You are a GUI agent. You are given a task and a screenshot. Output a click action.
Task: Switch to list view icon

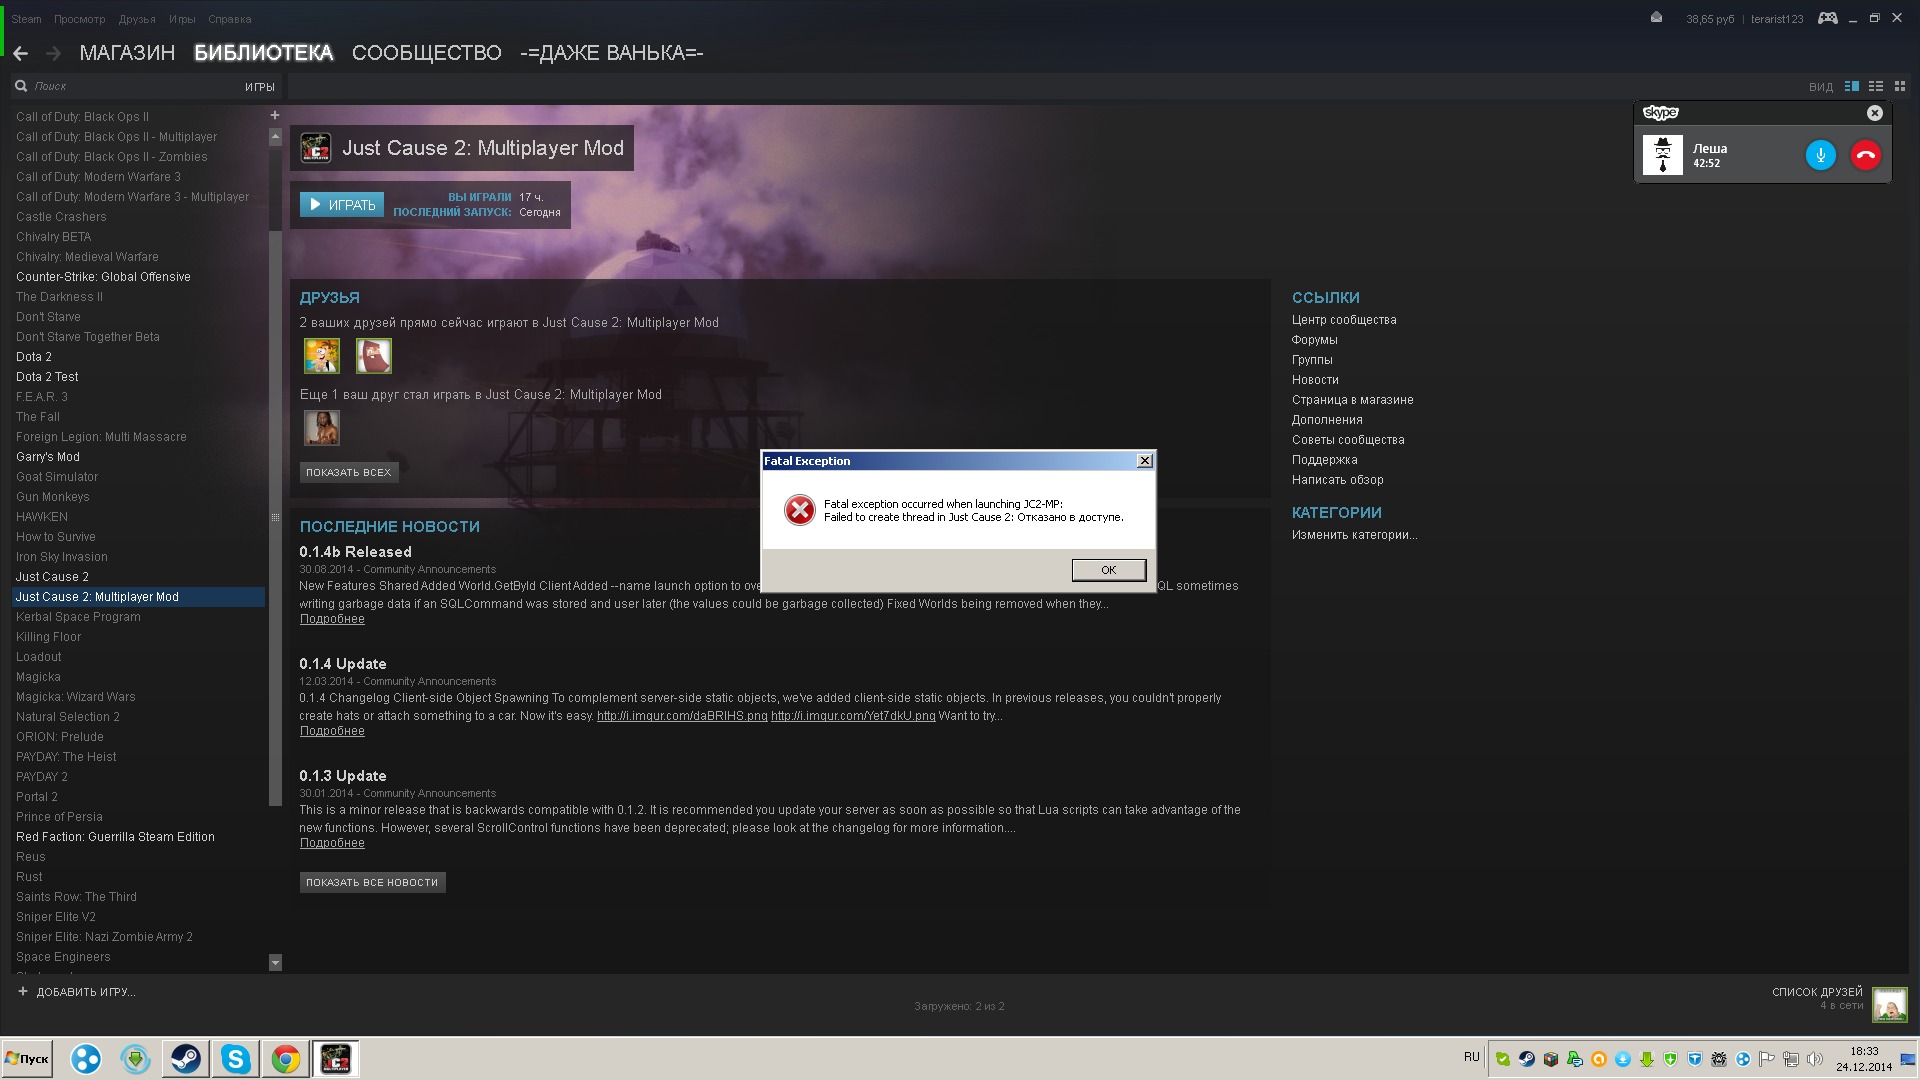coord(1876,87)
